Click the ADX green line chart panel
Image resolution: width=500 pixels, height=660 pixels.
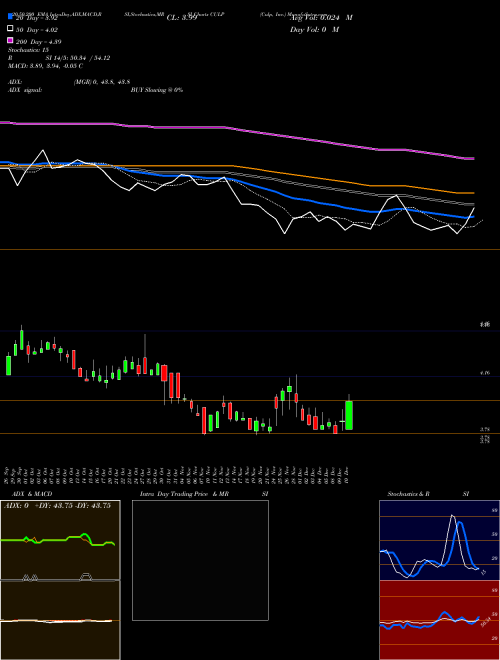[x=60, y=540]
